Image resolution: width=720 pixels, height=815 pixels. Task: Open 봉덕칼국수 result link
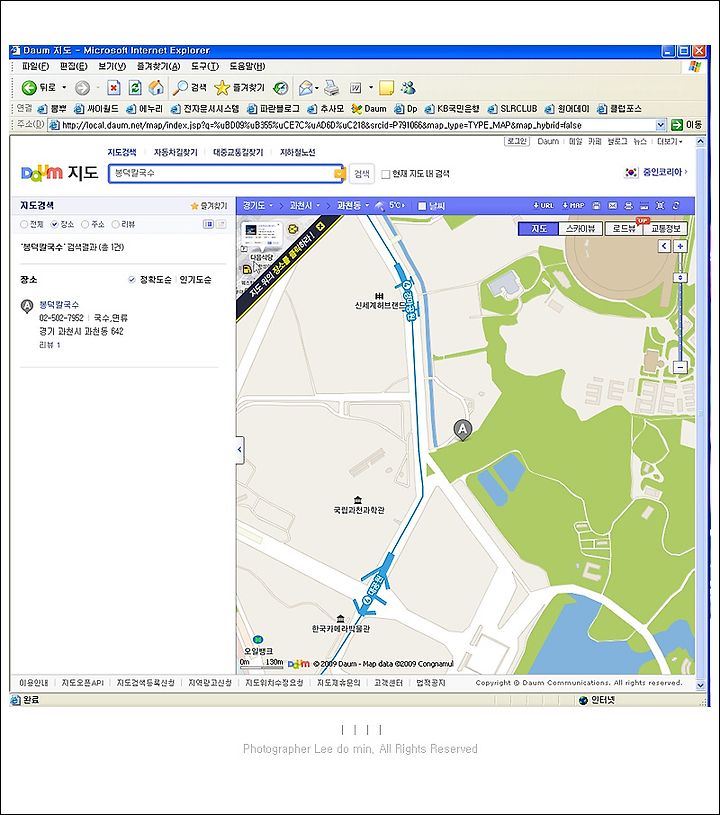59,305
